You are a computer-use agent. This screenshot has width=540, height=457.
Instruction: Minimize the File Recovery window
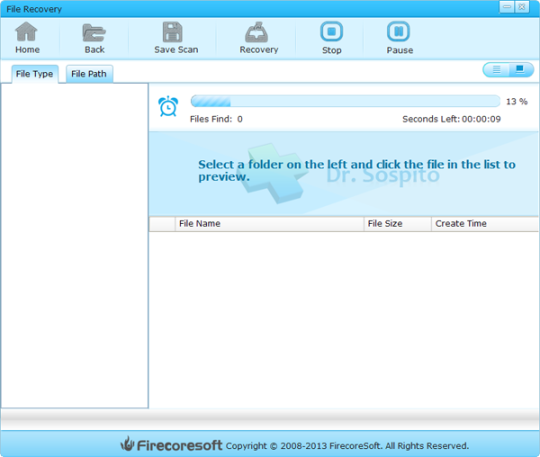pyautogui.click(x=507, y=7)
